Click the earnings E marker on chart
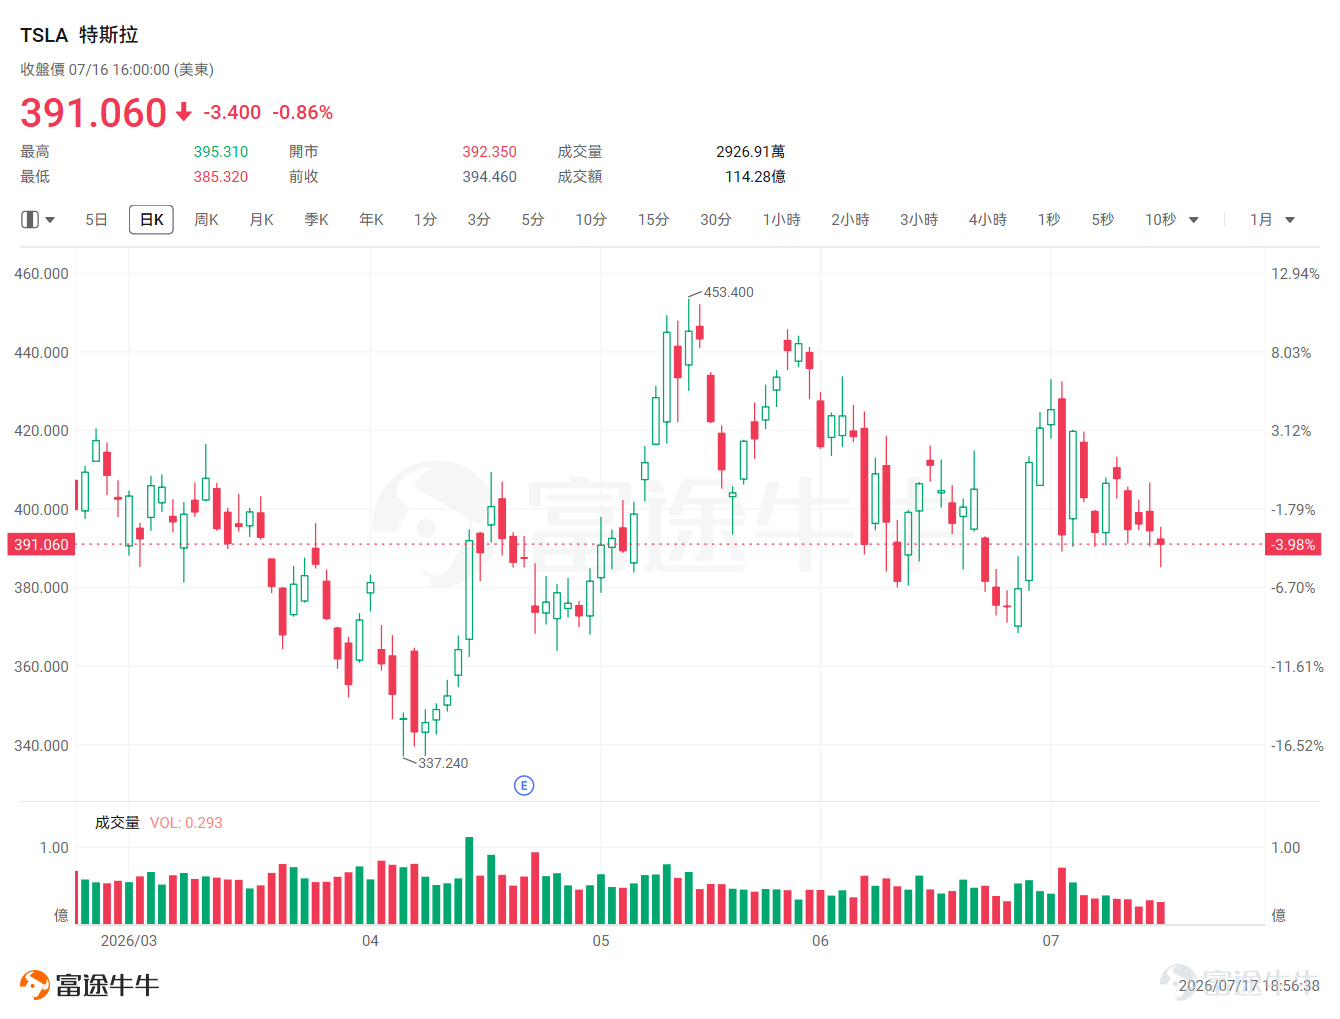 click(x=523, y=785)
